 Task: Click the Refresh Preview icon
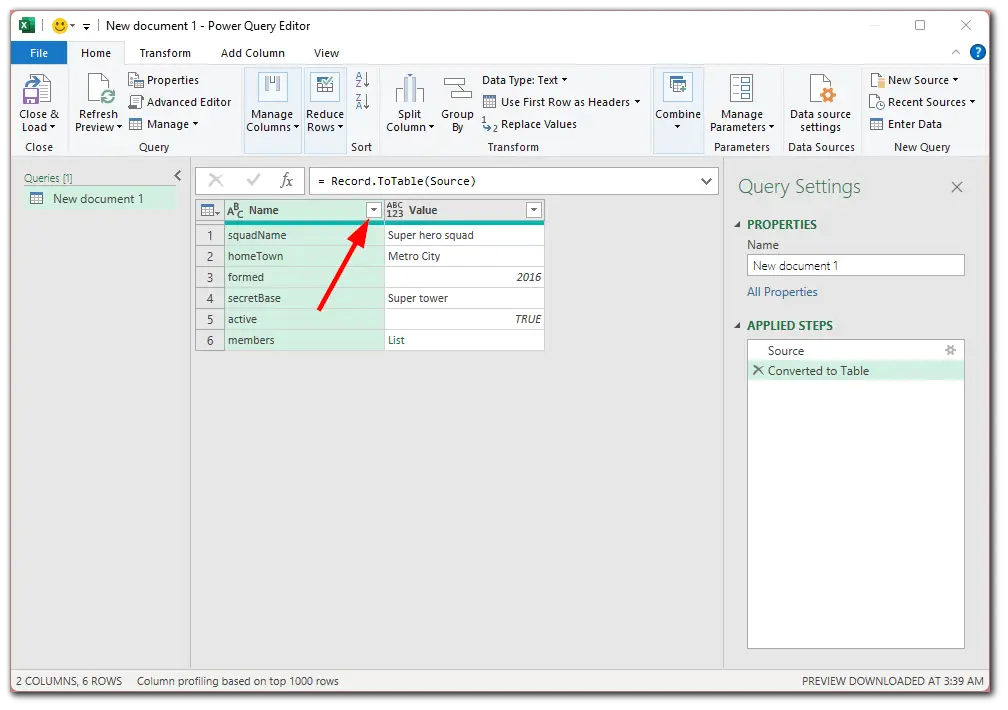(x=100, y=89)
